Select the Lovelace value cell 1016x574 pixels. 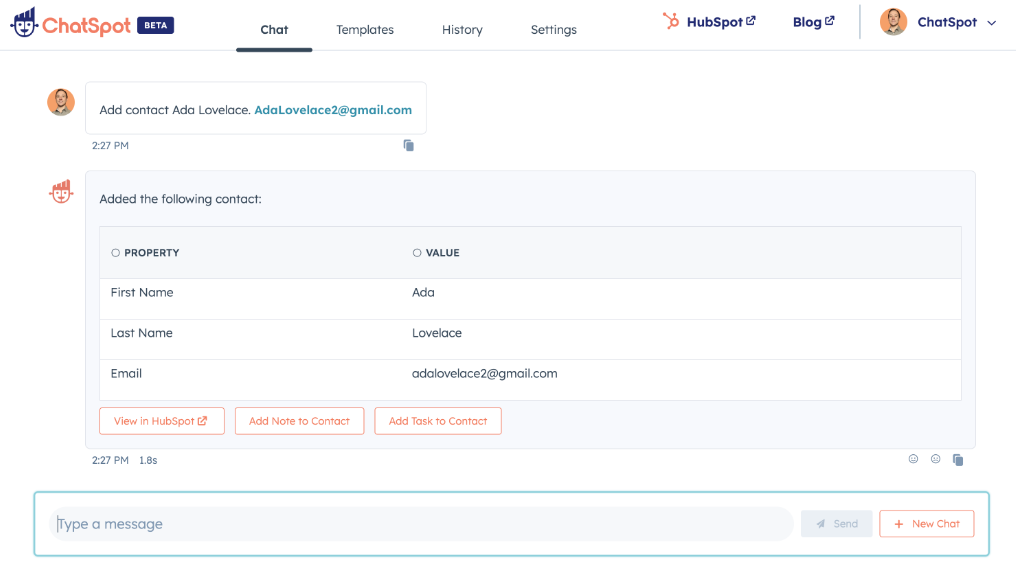437,333
